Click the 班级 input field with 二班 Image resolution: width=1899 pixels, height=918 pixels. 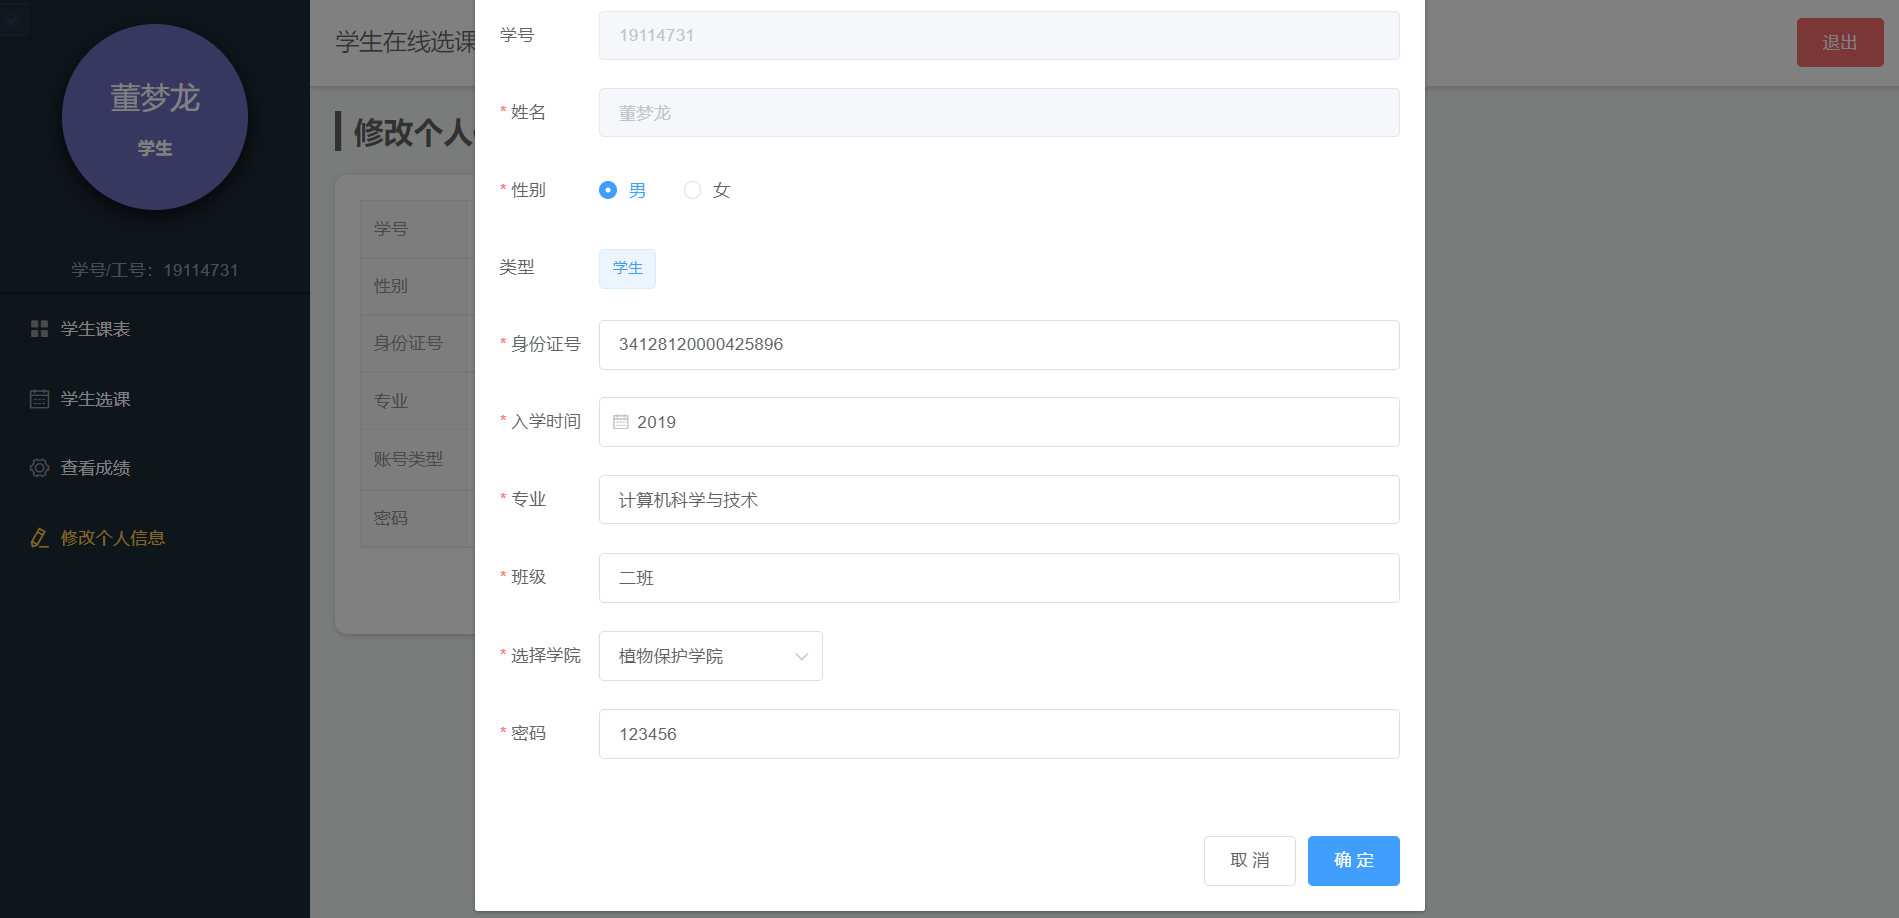[999, 578]
